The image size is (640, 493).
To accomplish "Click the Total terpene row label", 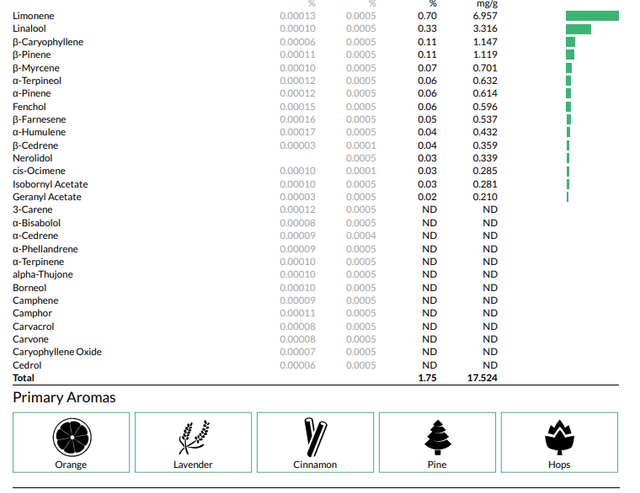I will [23, 378].
